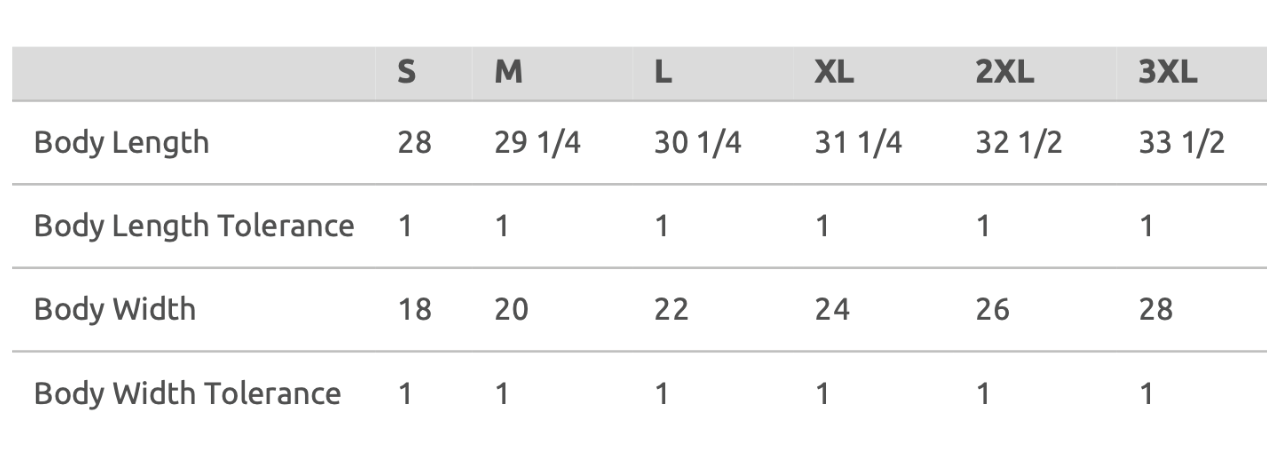The image size is (1280, 460).
Task: Select Body Length value 31 1/4
Action: 858,143
